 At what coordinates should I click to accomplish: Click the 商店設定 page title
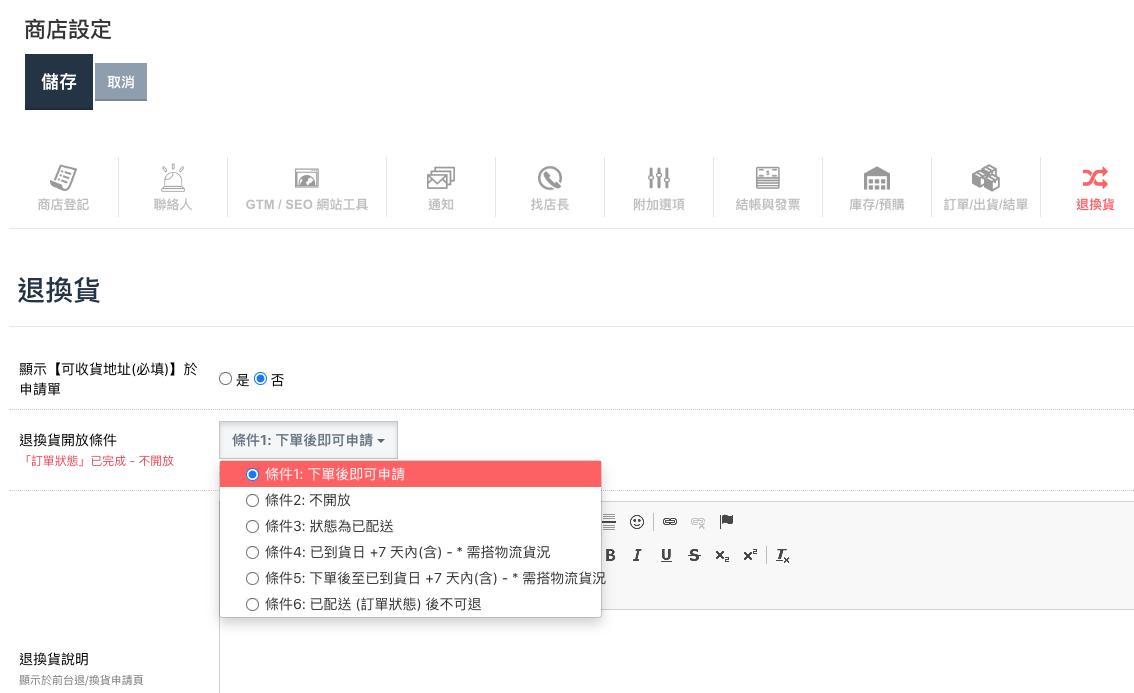(68, 30)
